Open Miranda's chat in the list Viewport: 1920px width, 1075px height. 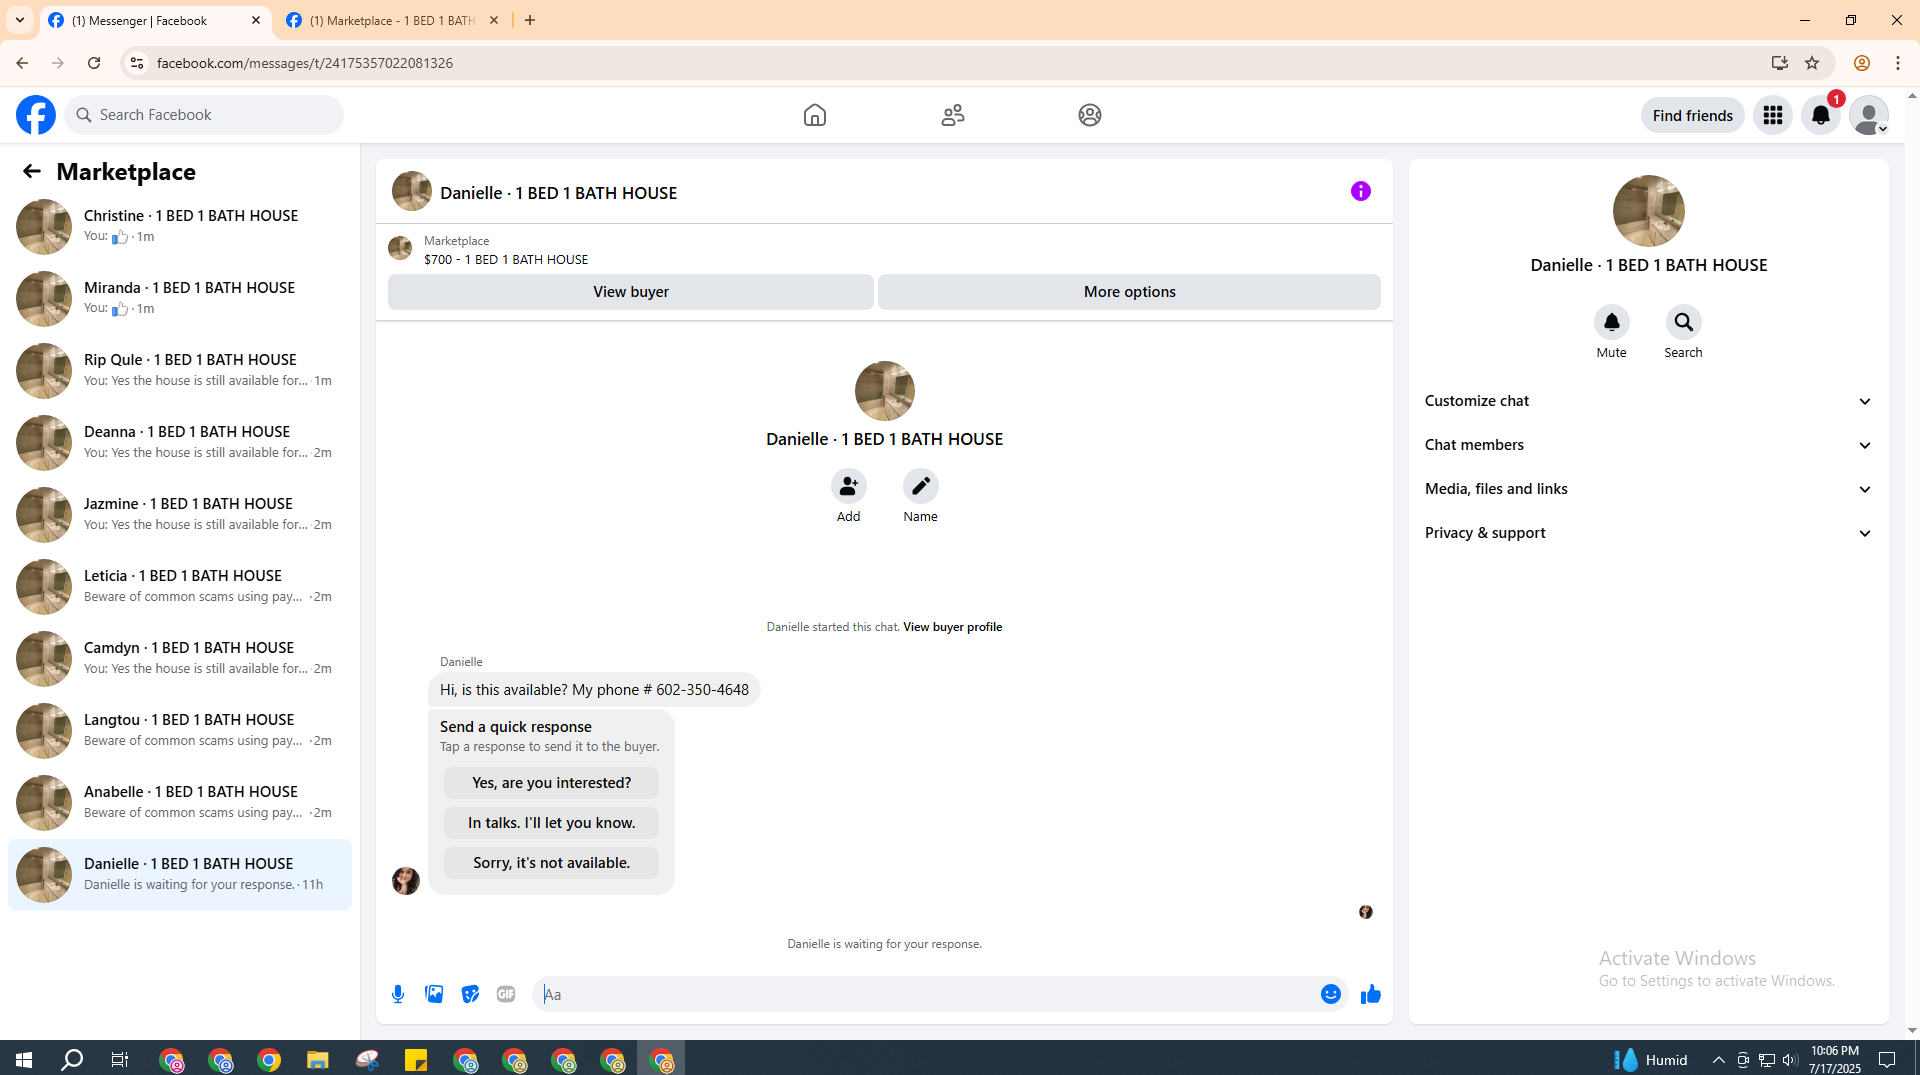(x=180, y=299)
